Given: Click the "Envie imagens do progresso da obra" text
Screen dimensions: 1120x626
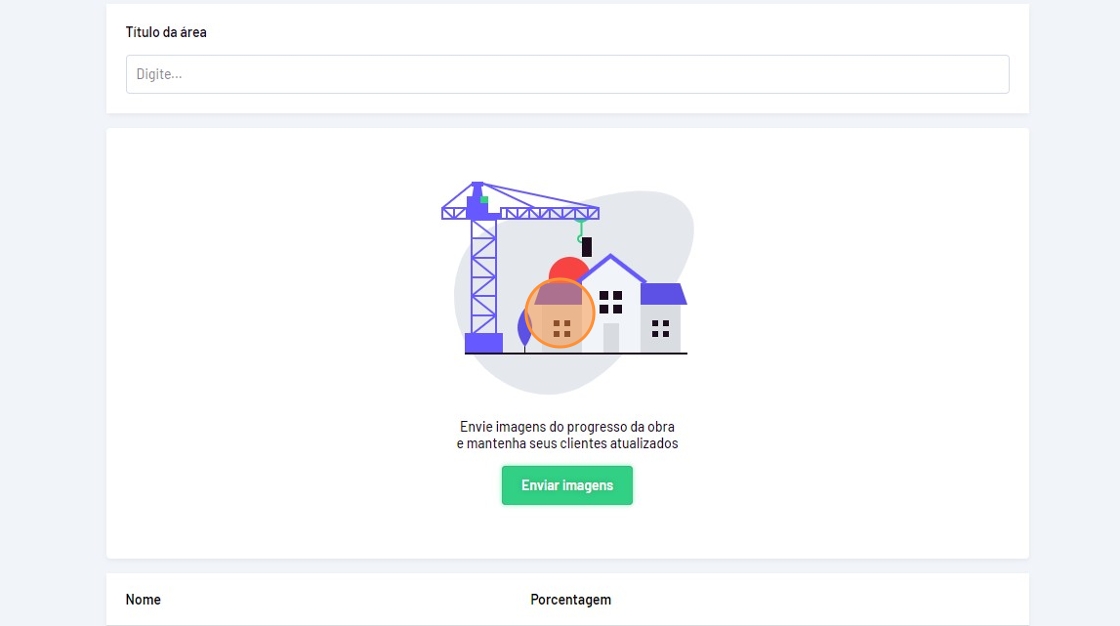Looking at the screenshot, I should [x=567, y=427].
